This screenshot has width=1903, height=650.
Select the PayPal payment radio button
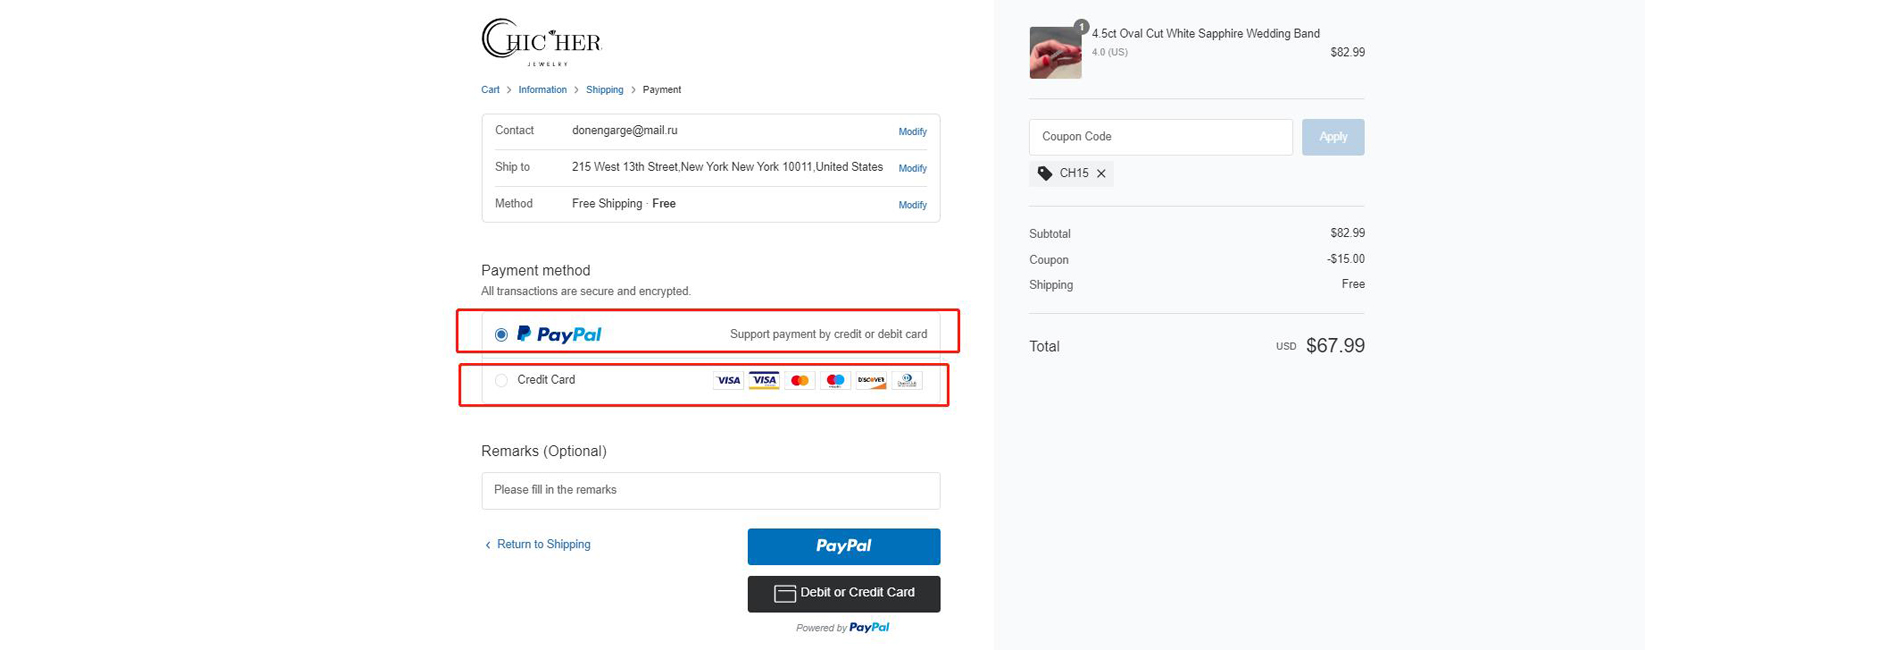point(501,335)
